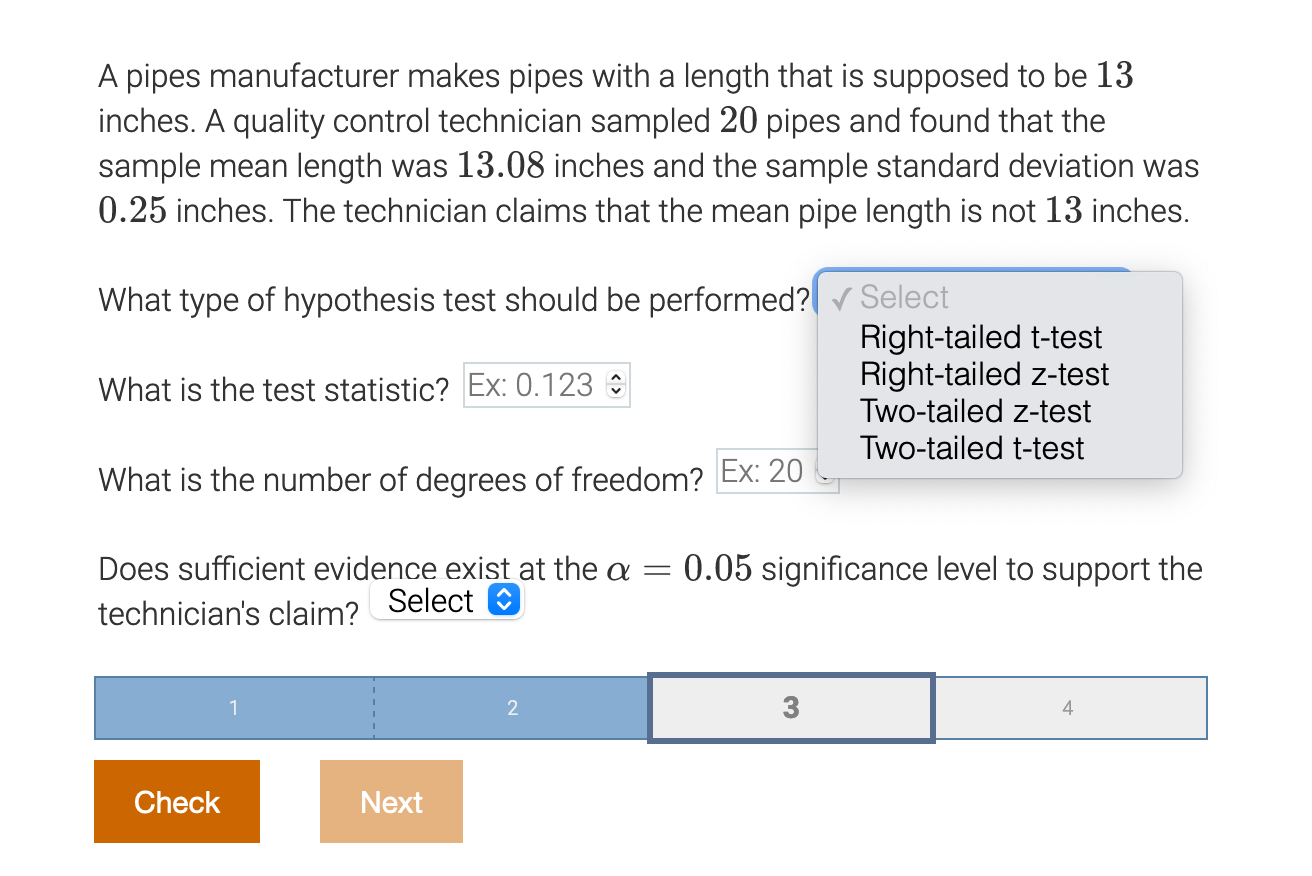The width and height of the screenshot is (1312, 876).
Task: Select the "Two-tailed z-test" option
Action: coord(975,411)
